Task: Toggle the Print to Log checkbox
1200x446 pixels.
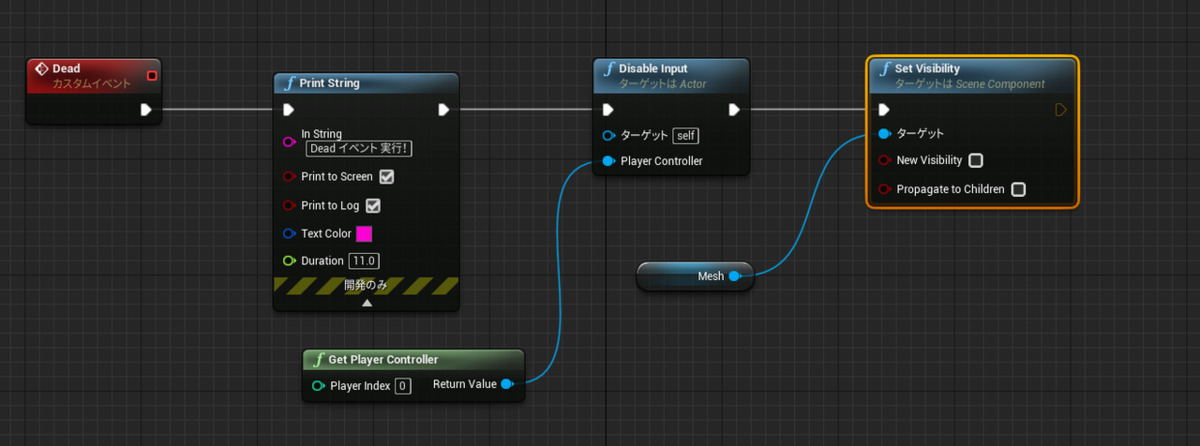Action: click(x=372, y=206)
